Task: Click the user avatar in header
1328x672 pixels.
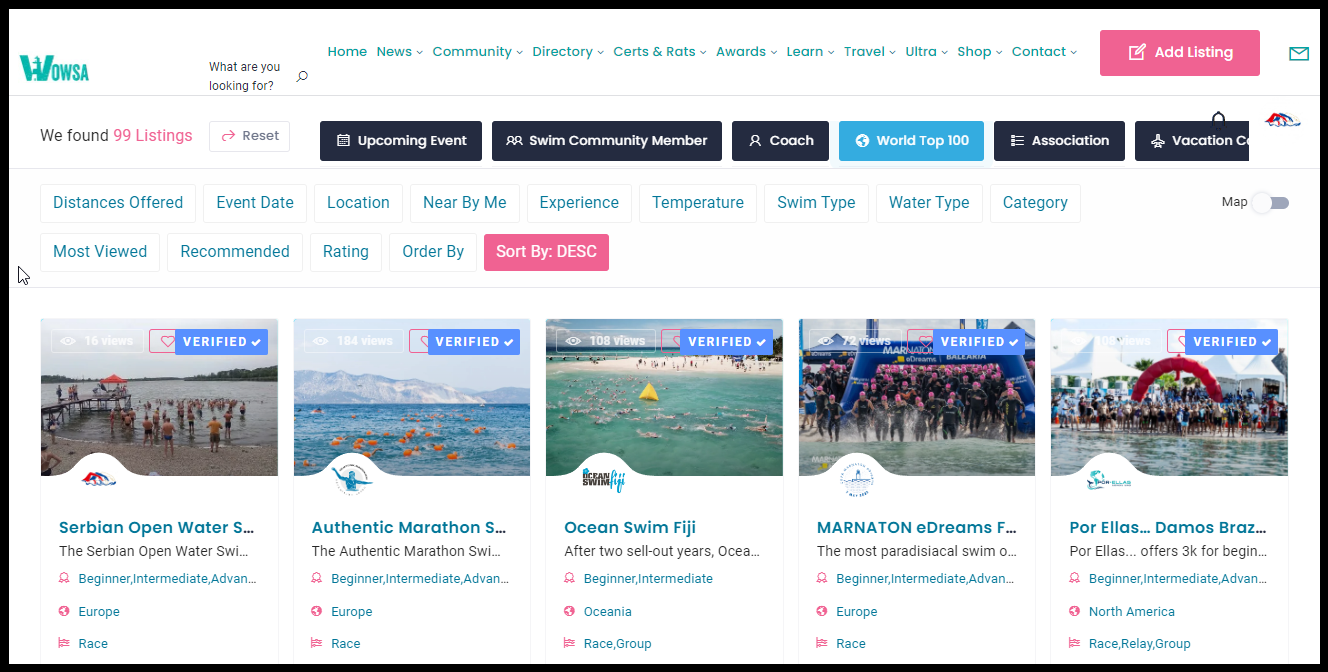Action: tap(1282, 121)
